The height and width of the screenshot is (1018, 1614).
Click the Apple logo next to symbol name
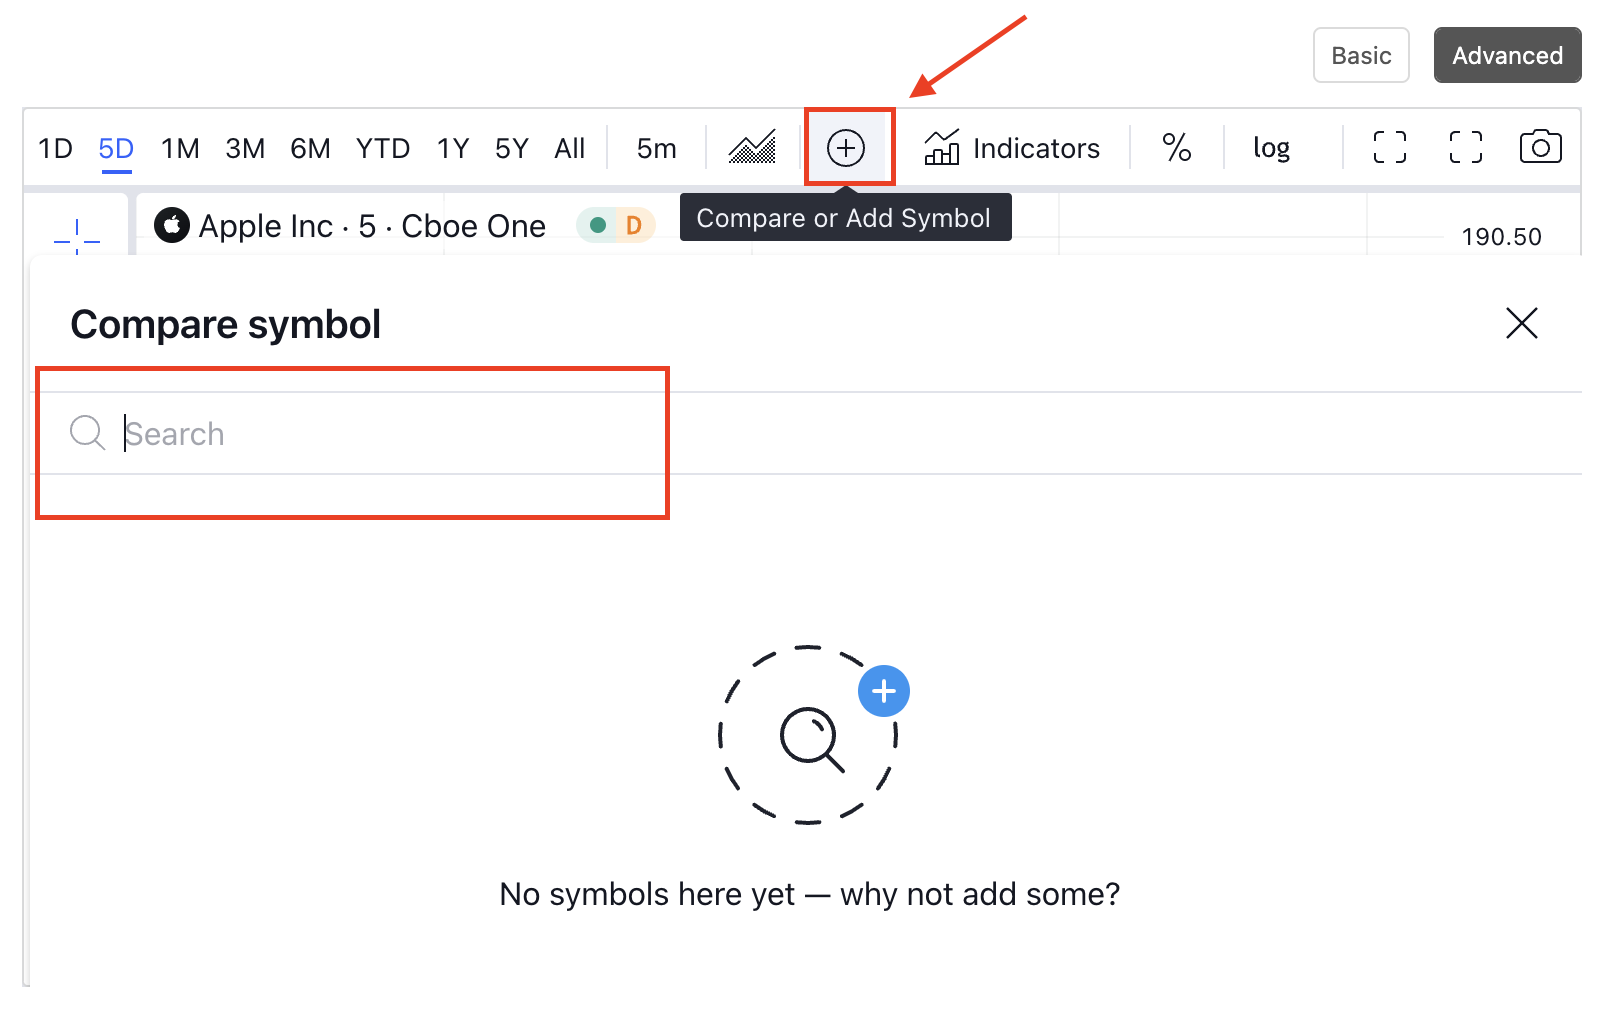coord(172,226)
